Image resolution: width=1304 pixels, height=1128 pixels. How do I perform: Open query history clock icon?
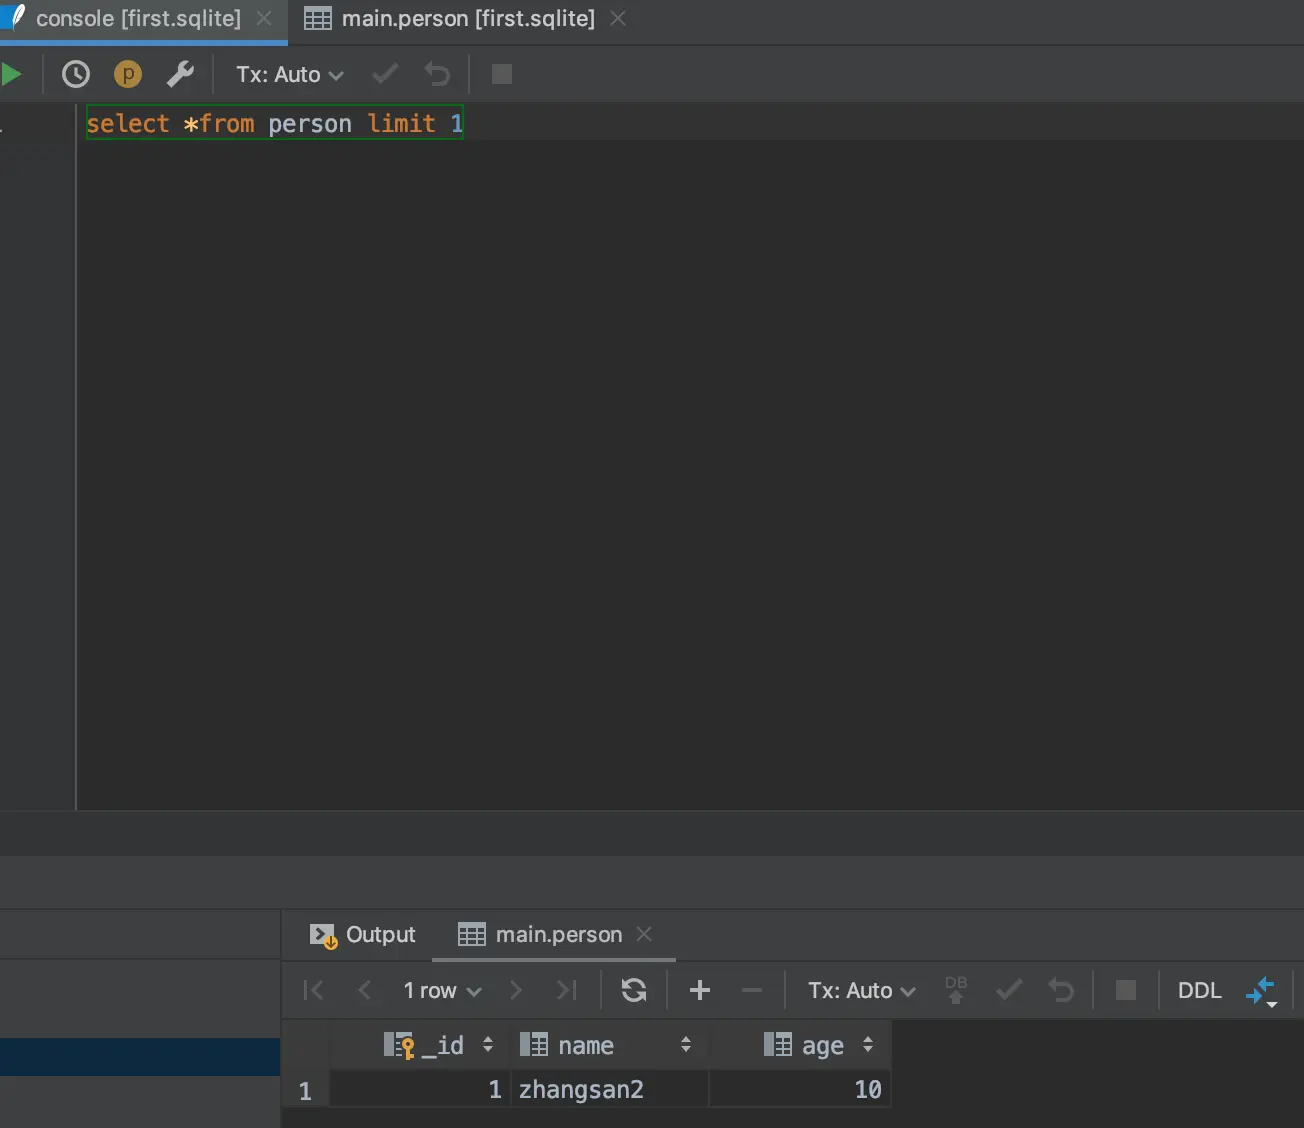76,74
